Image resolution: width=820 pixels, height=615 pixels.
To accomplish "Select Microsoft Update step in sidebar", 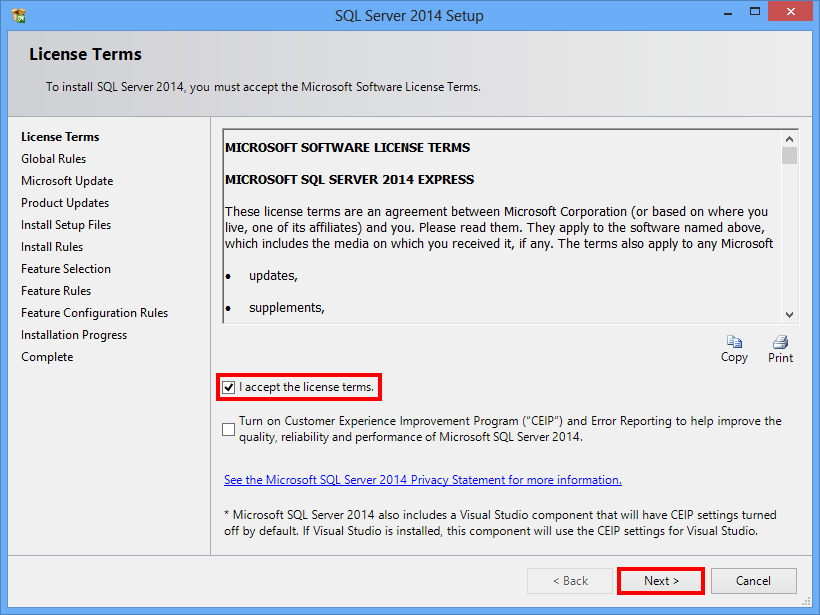I will coord(66,180).
